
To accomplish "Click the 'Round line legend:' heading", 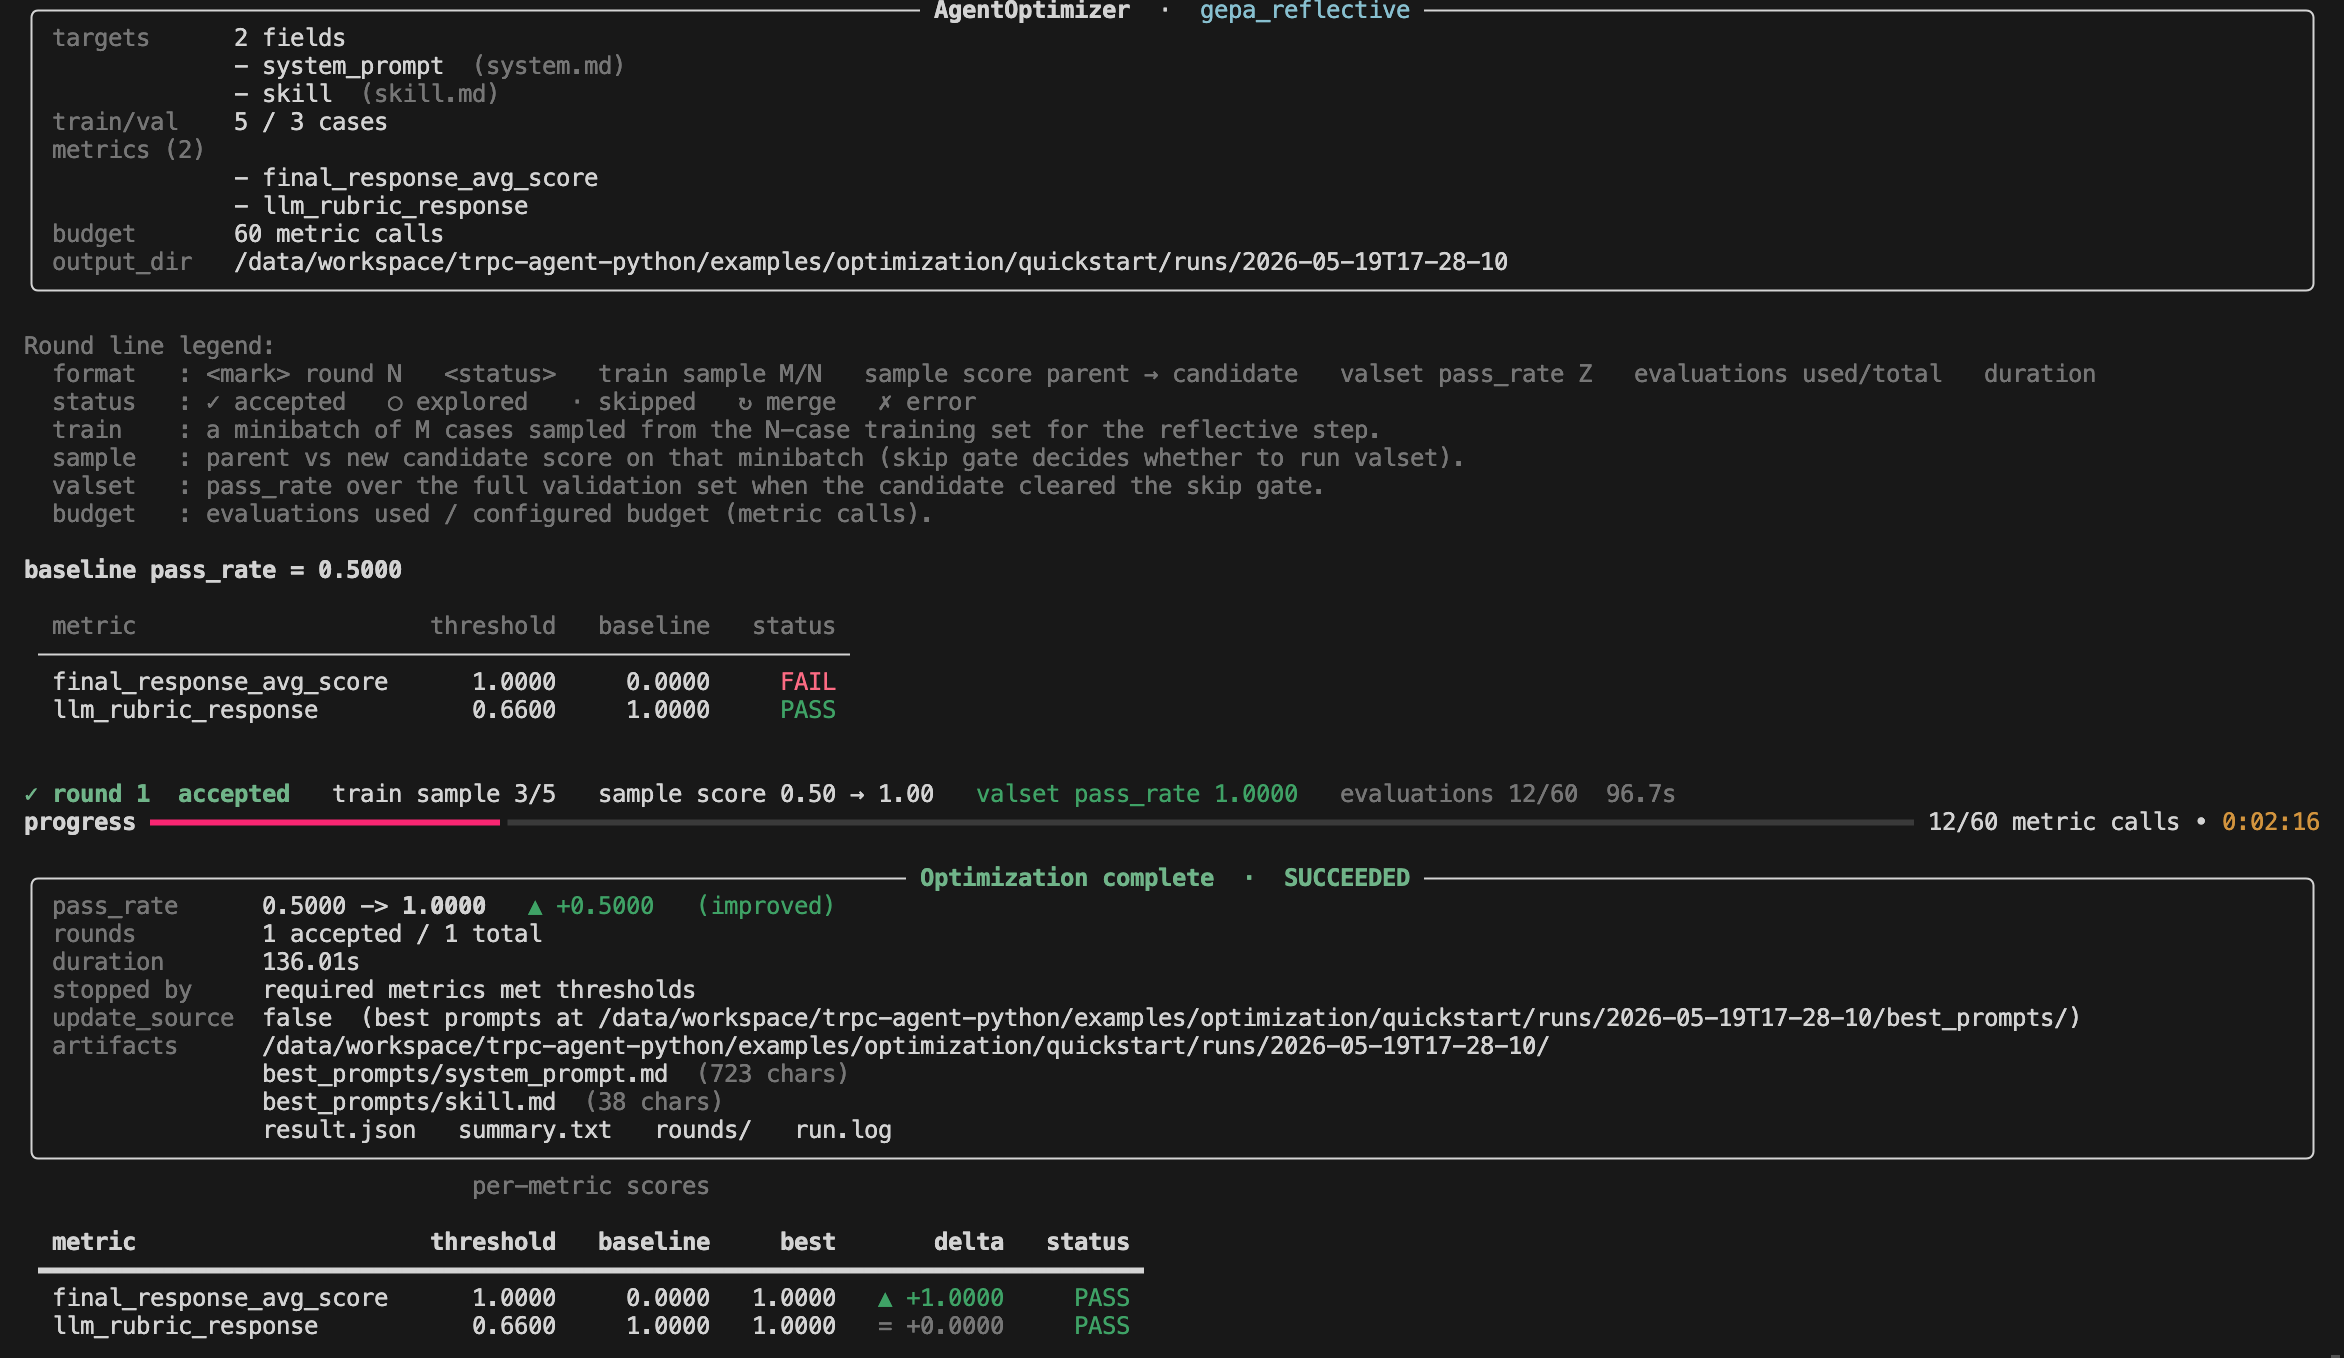I will (x=149, y=346).
